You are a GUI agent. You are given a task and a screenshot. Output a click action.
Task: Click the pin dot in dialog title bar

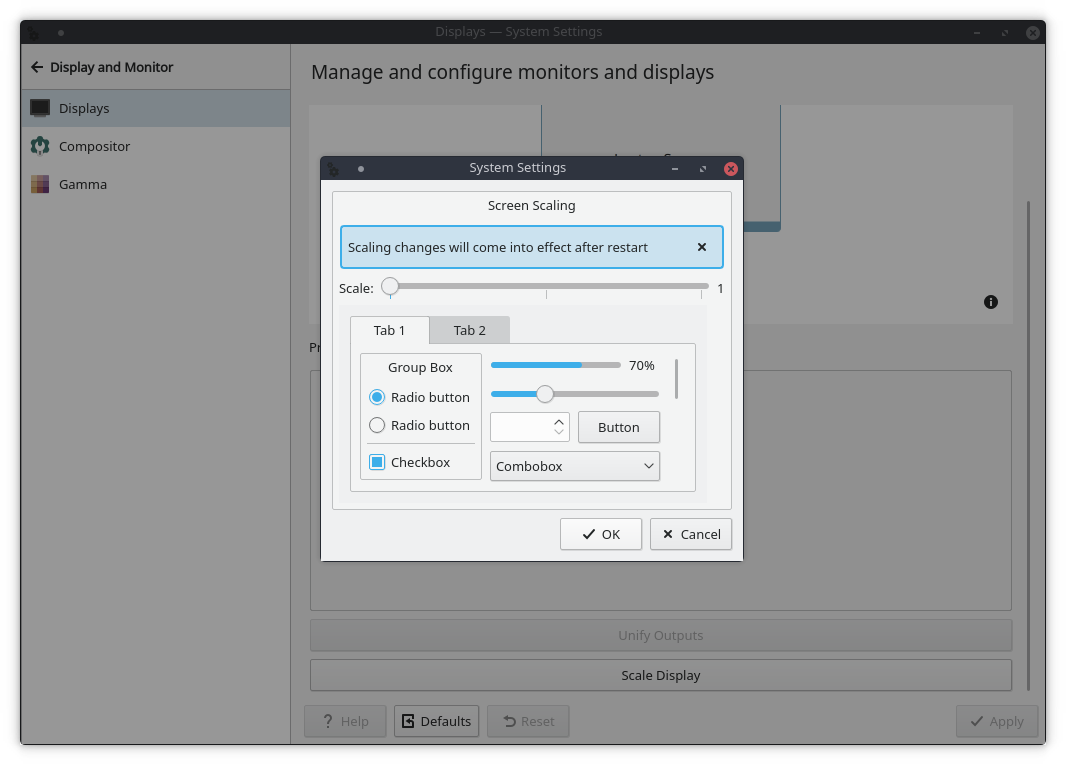click(361, 169)
